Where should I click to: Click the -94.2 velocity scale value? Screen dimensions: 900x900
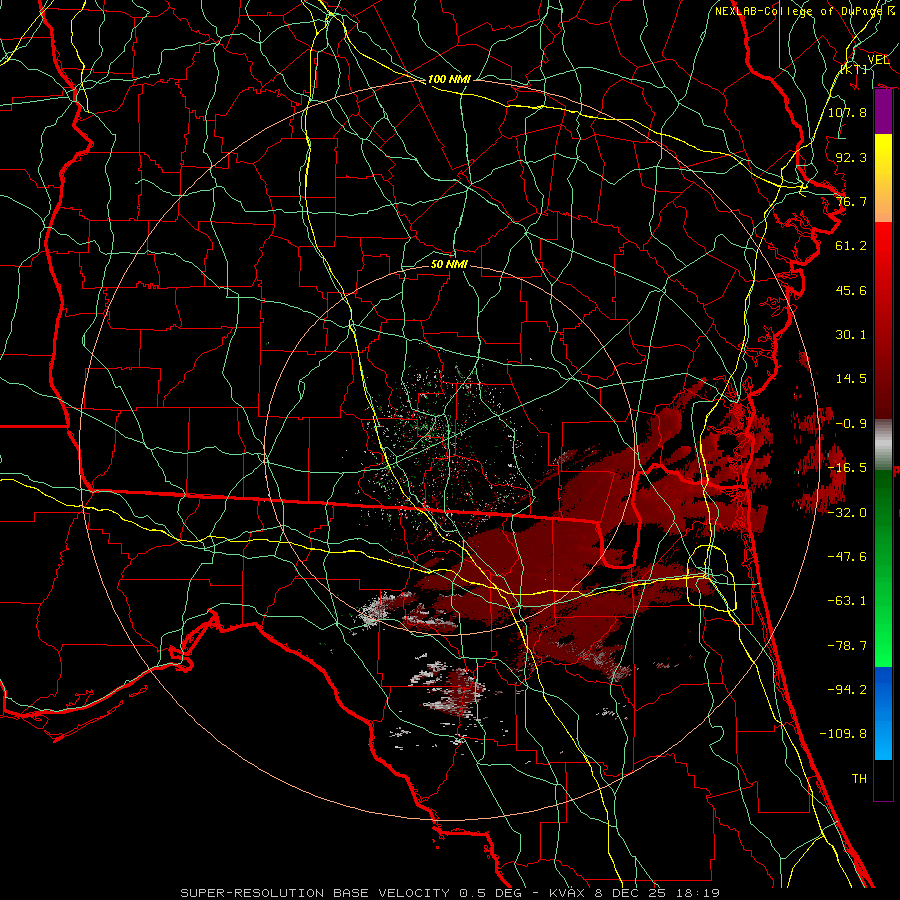pyautogui.click(x=847, y=689)
